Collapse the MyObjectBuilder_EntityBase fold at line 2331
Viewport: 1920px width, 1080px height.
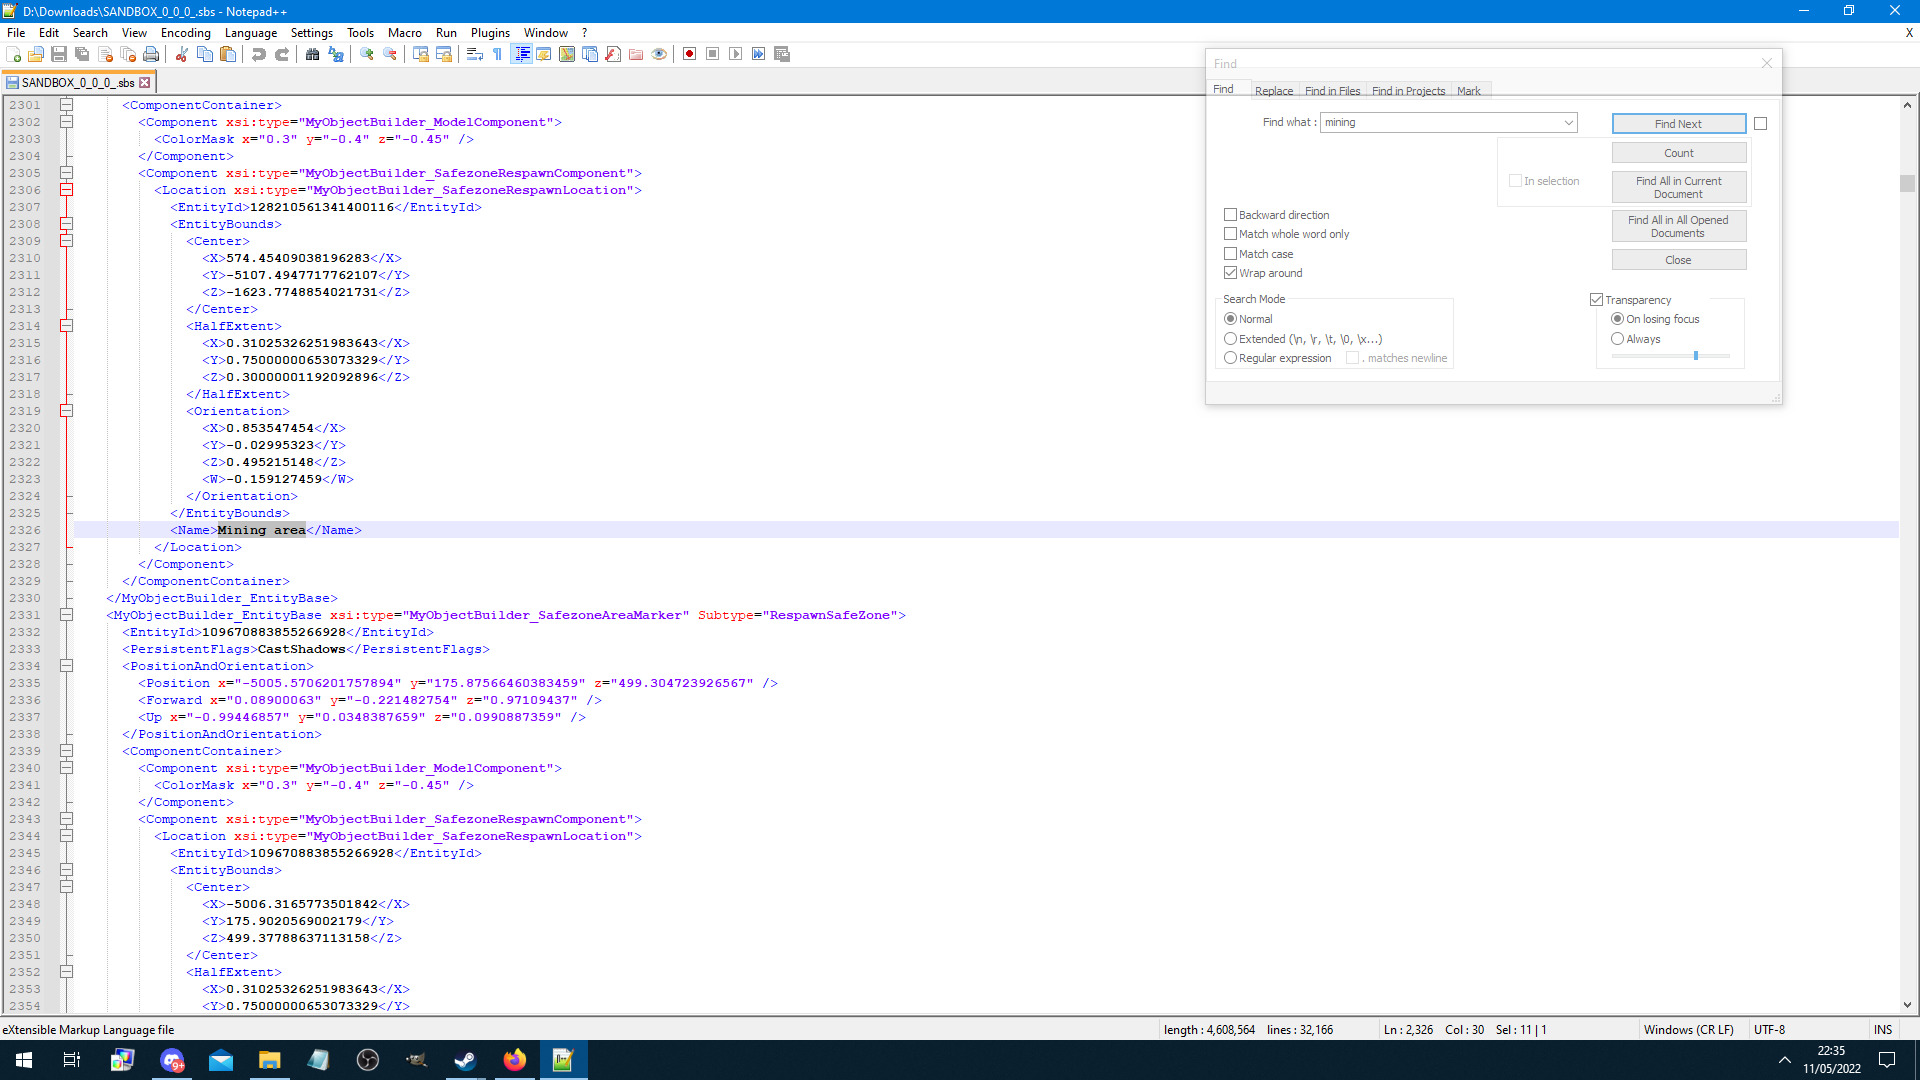click(67, 615)
